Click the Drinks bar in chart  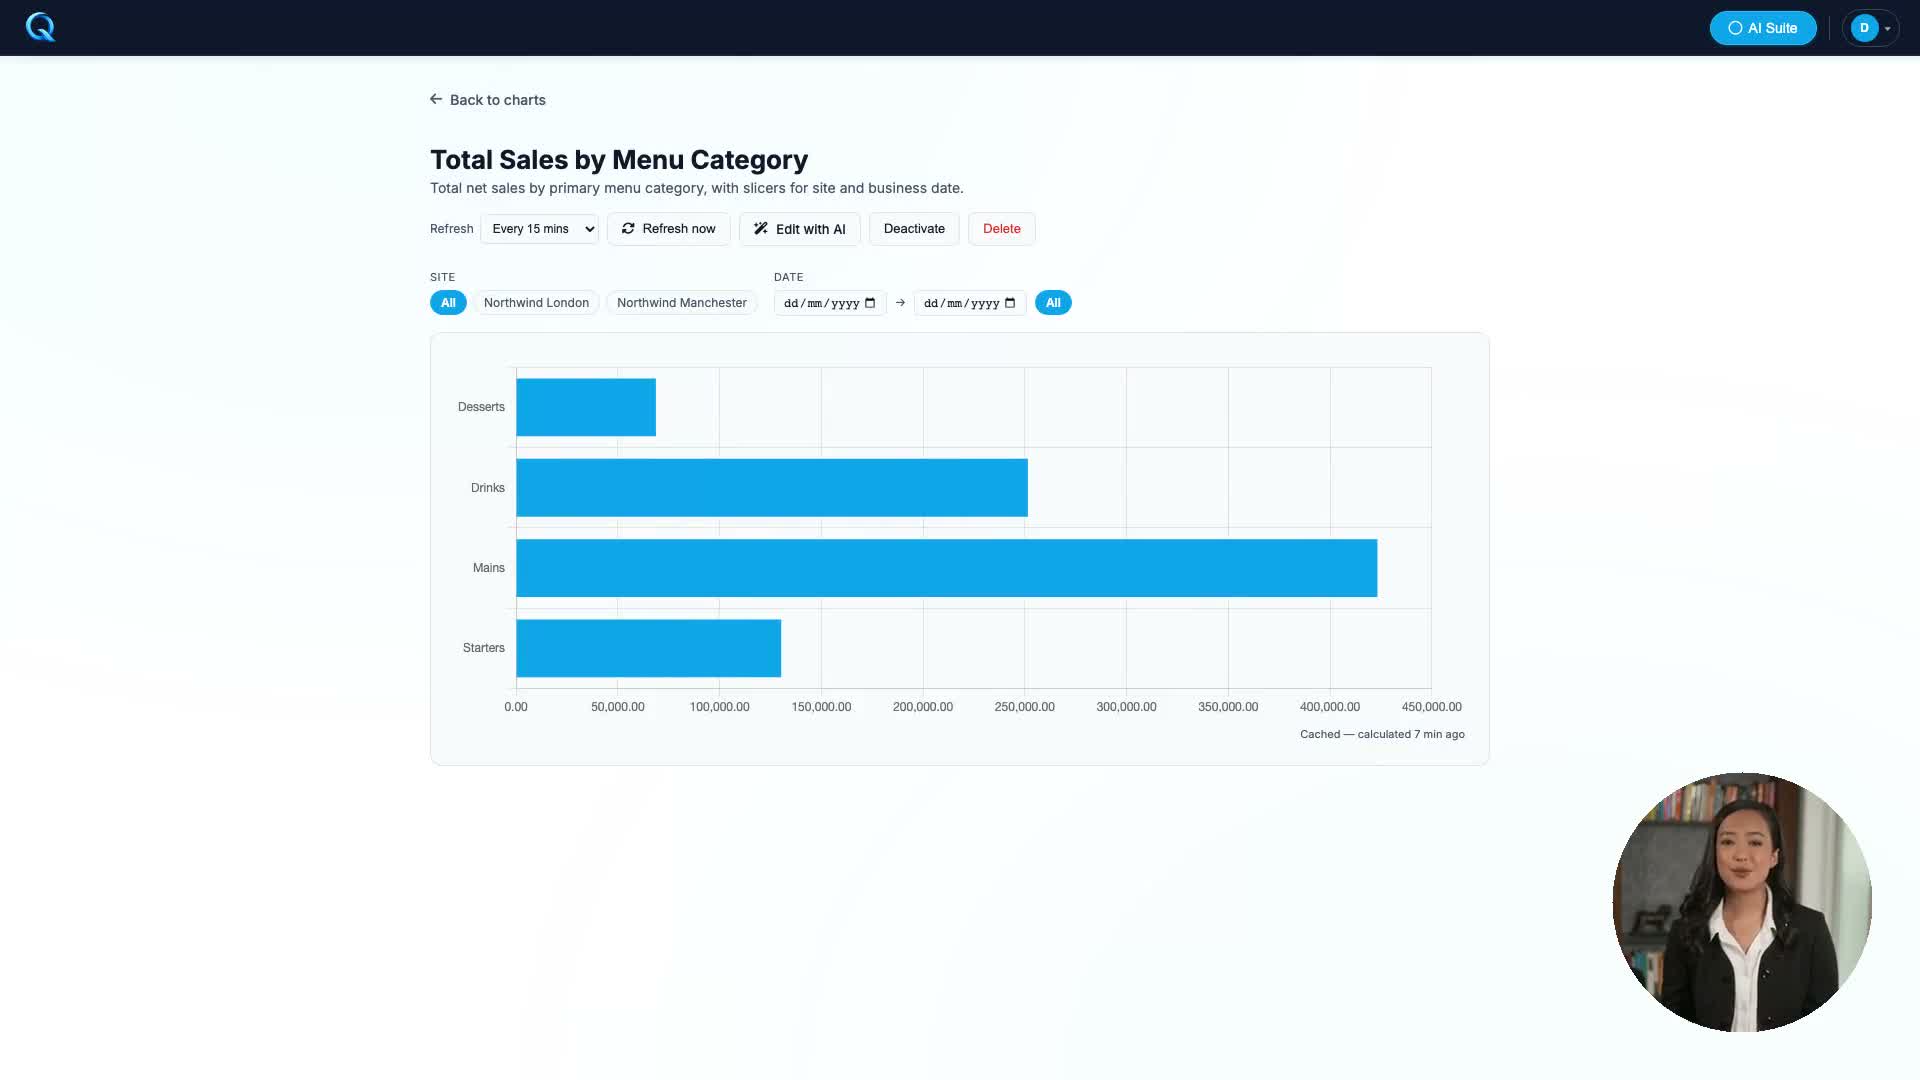pyautogui.click(x=772, y=488)
